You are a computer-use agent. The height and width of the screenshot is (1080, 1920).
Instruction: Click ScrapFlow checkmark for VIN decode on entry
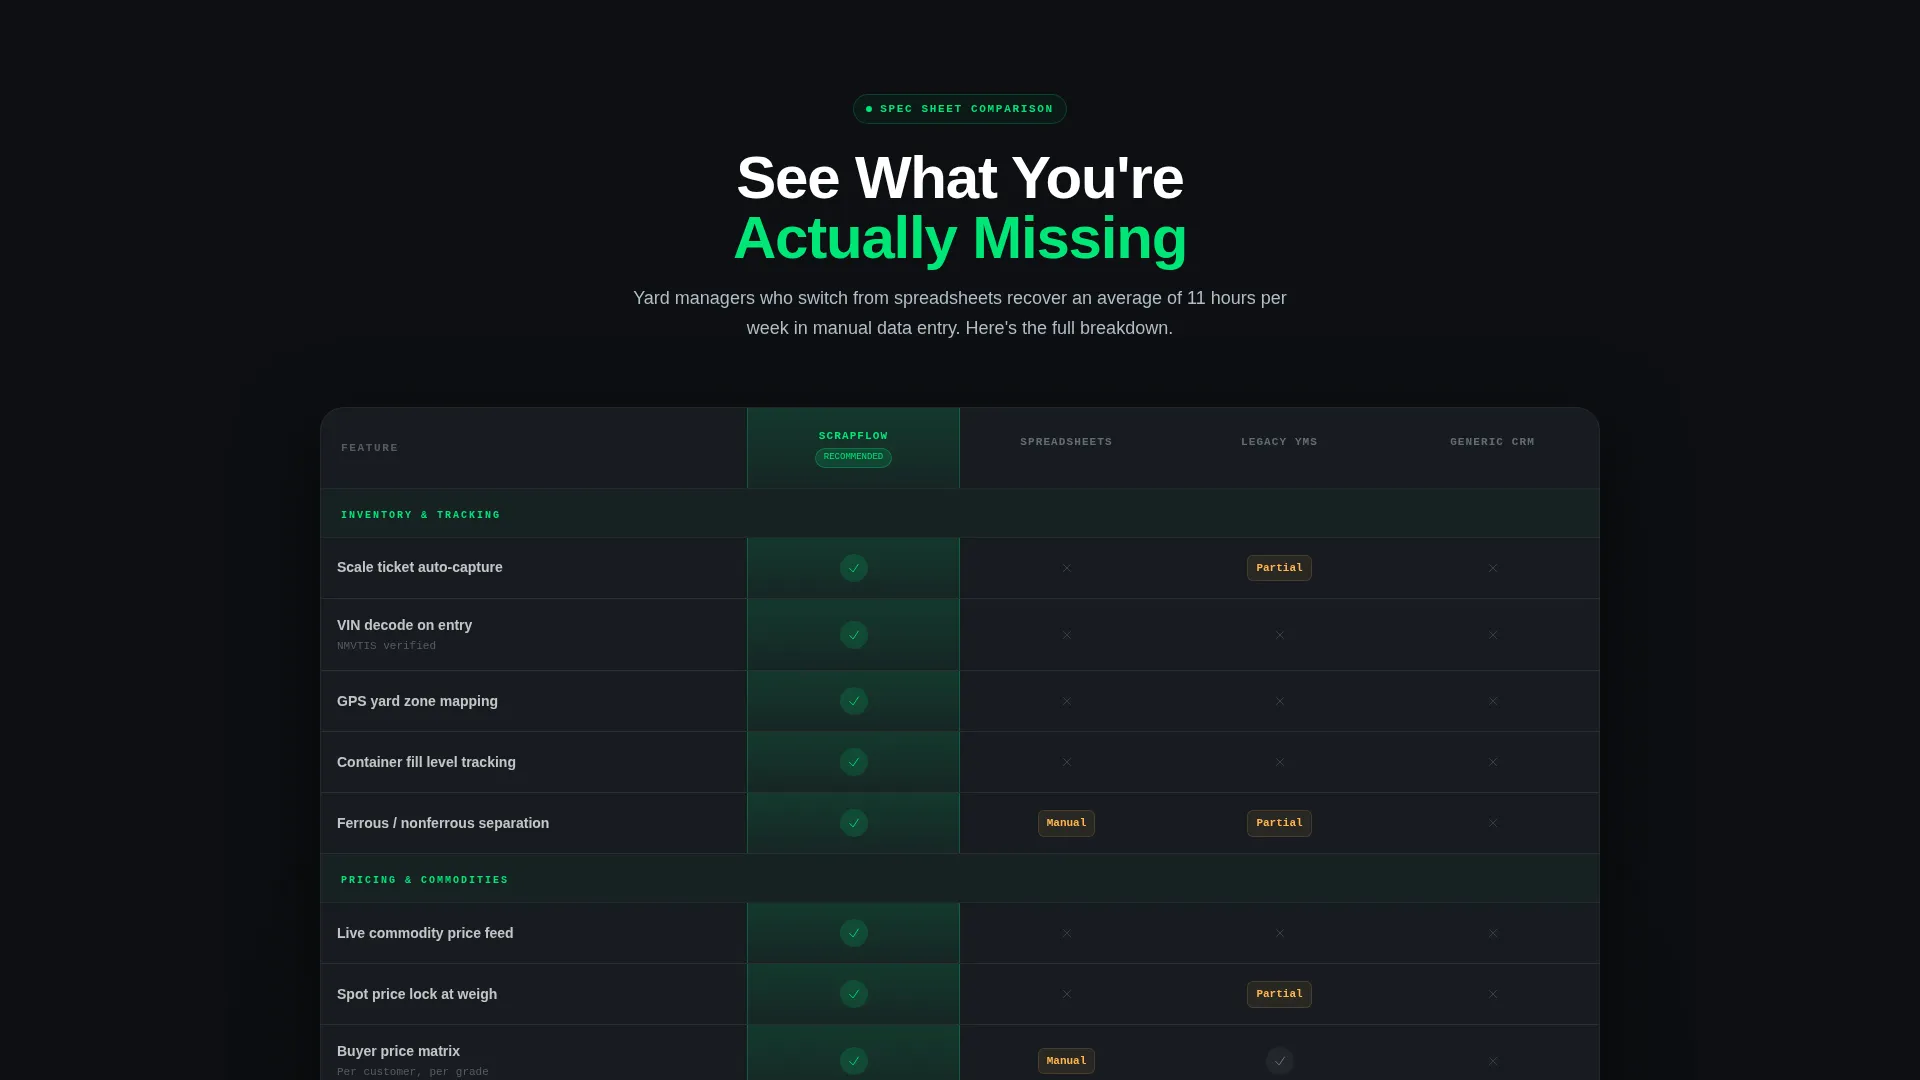853,635
